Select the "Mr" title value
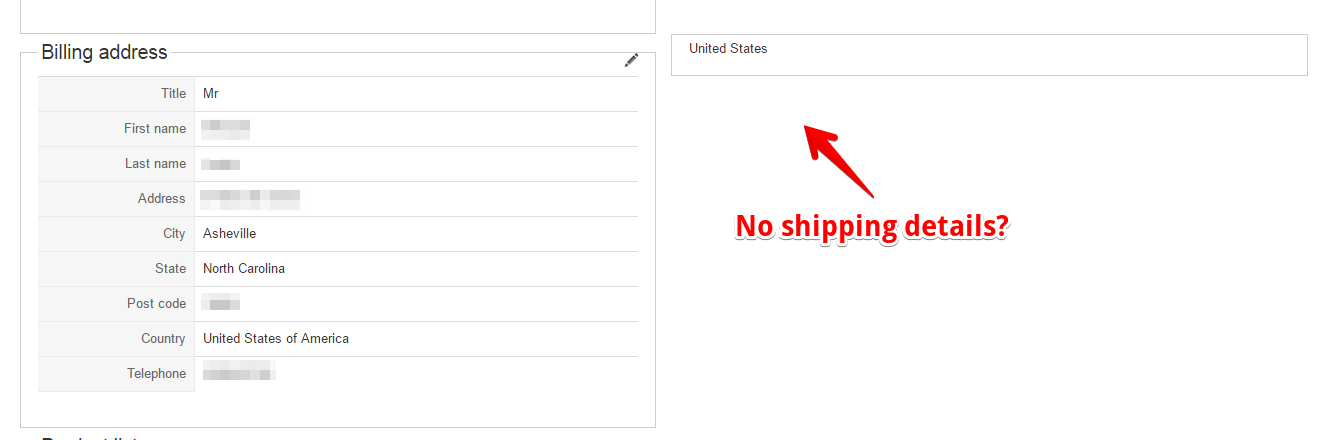The height and width of the screenshot is (440, 1332). [x=211, y=94]
